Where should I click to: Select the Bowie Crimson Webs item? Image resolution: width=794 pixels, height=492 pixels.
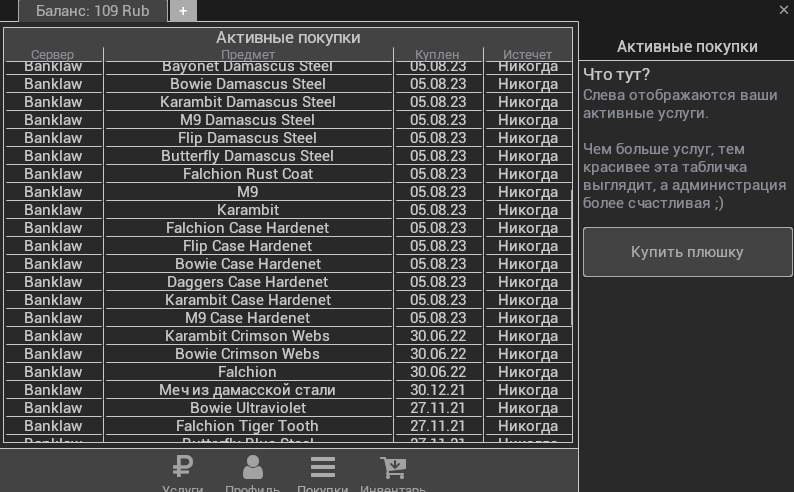[248, 353]
